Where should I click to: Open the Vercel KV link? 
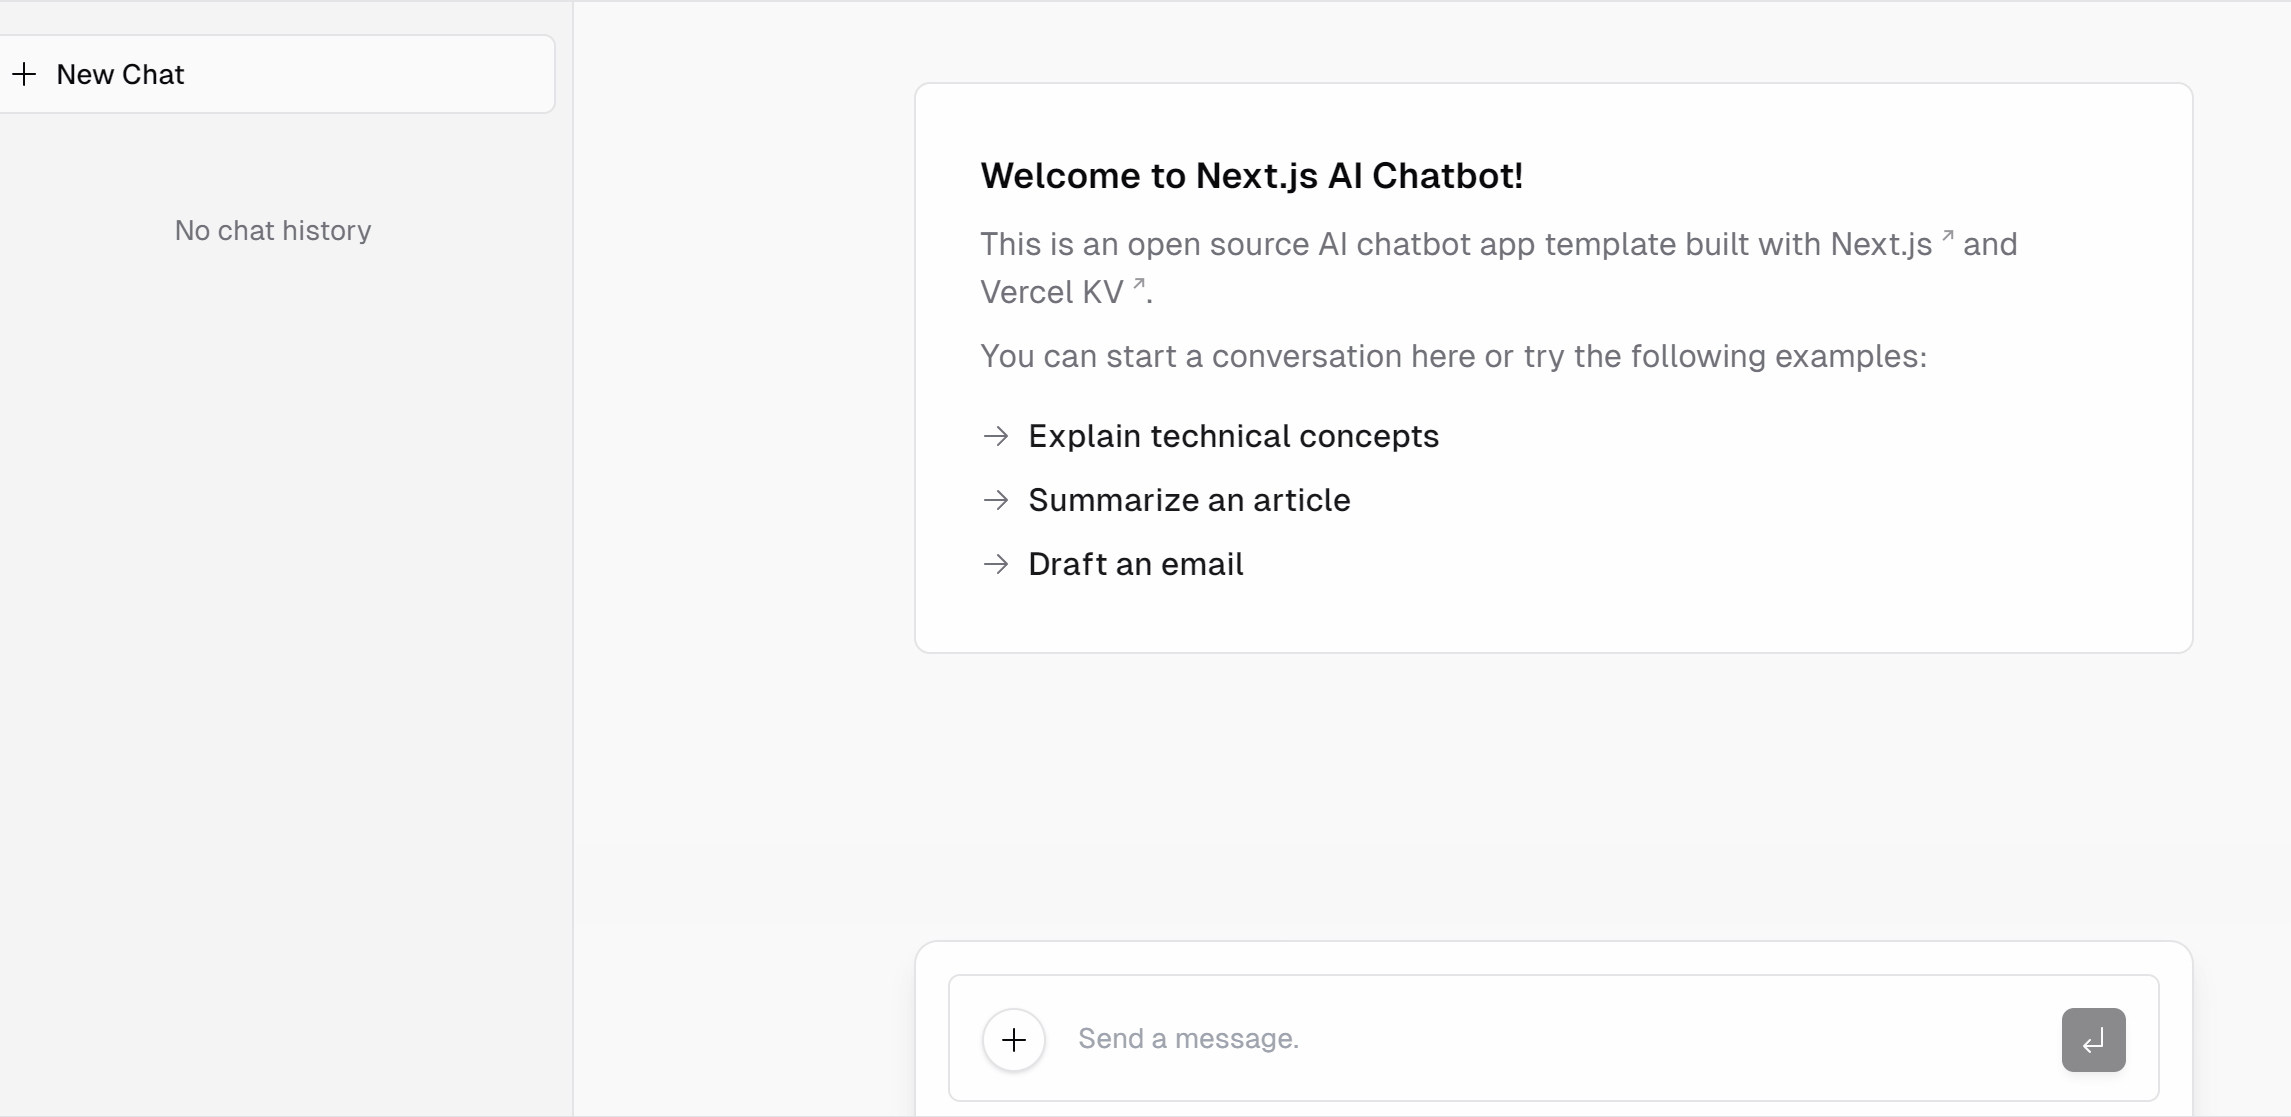coord(1063,292)
